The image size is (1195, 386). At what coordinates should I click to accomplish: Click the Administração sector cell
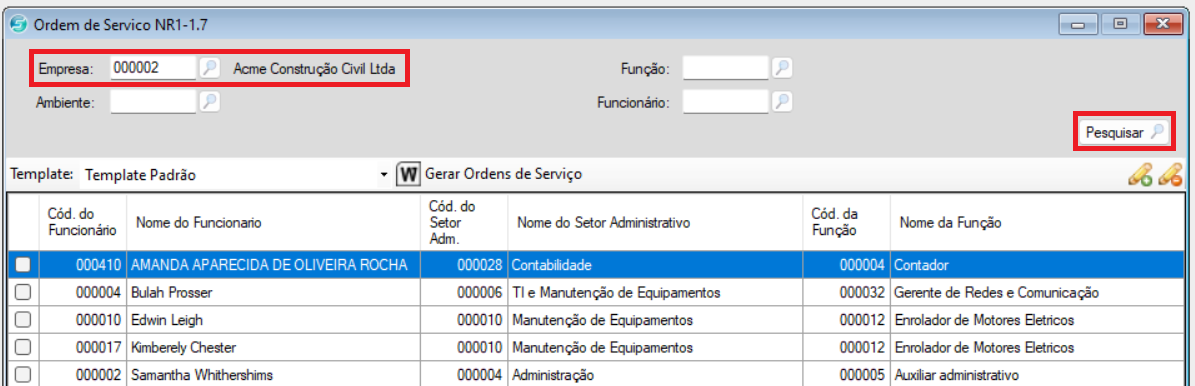(655, 375)
